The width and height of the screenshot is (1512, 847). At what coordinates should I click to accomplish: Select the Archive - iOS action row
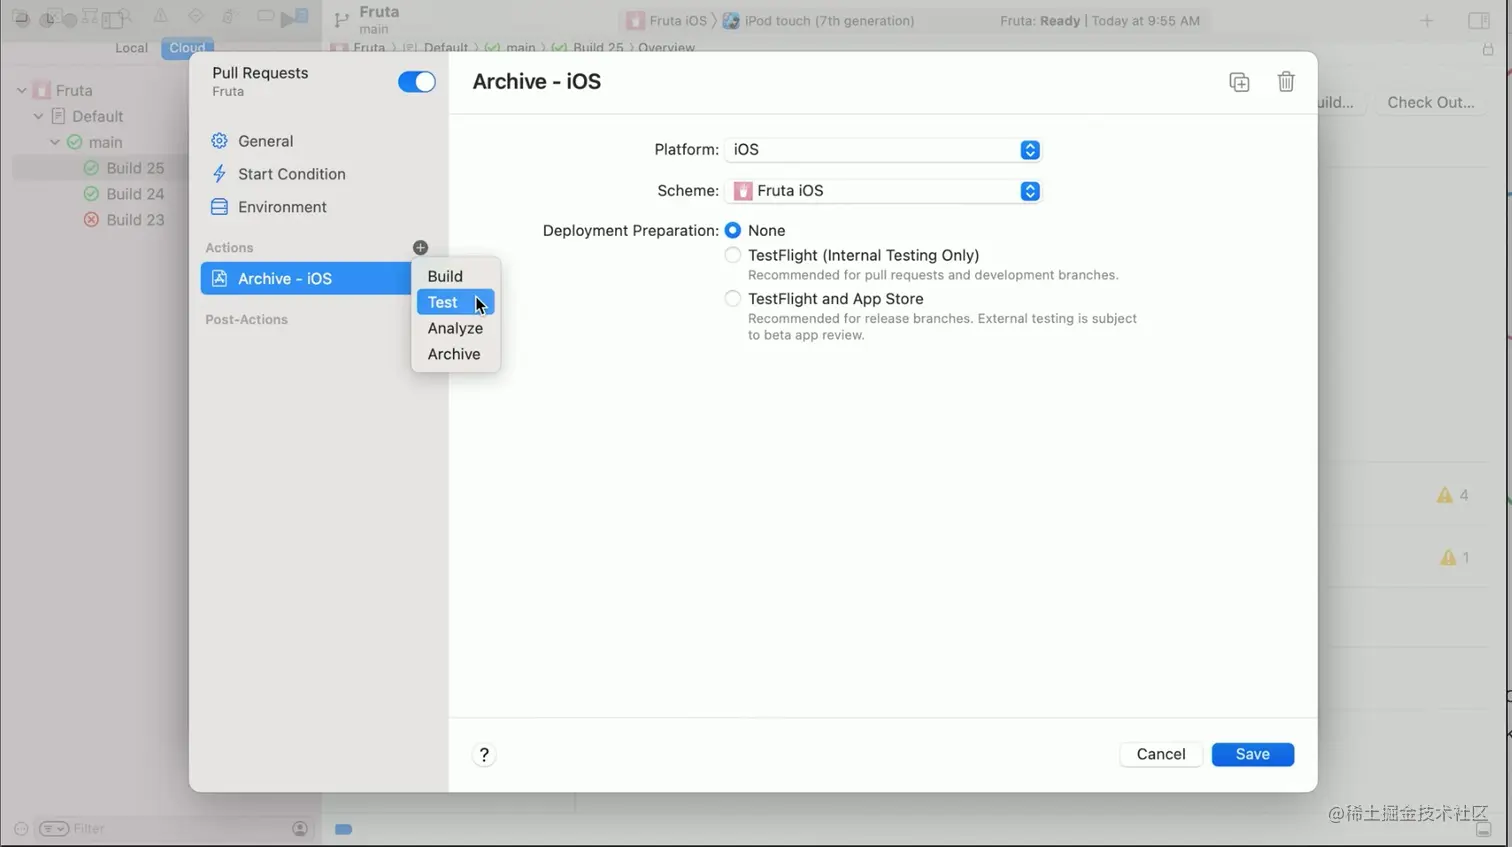click(x=305, y=279)
